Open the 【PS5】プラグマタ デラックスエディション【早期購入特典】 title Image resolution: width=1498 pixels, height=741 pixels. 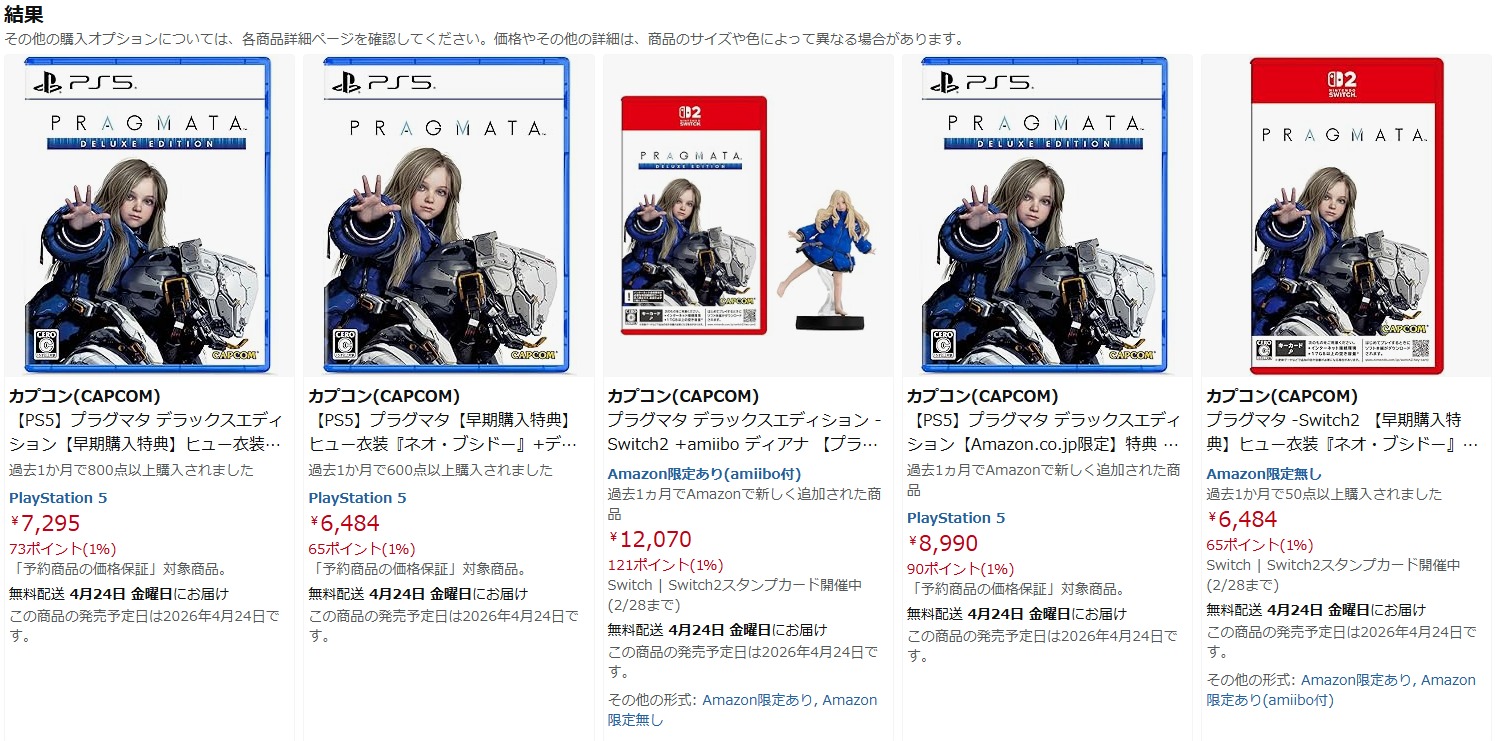point(145,431)
